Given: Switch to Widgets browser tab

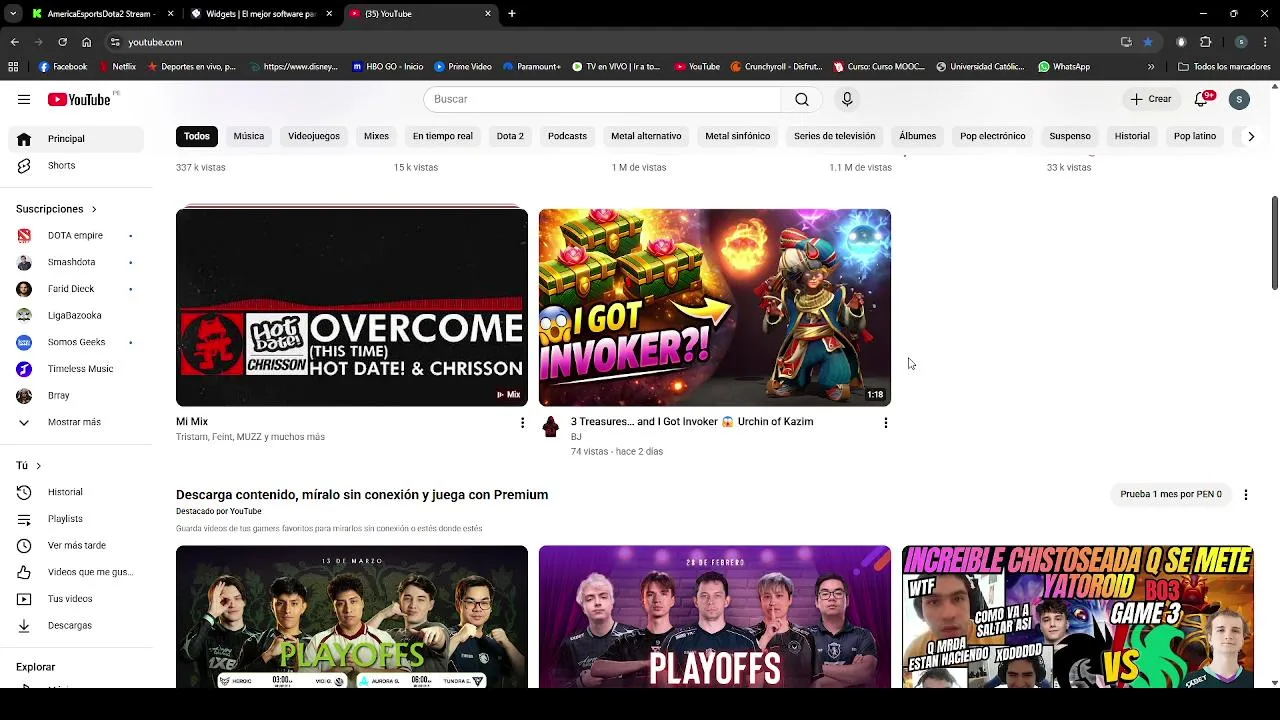Looking at the screenshot, I should (260, 14).
